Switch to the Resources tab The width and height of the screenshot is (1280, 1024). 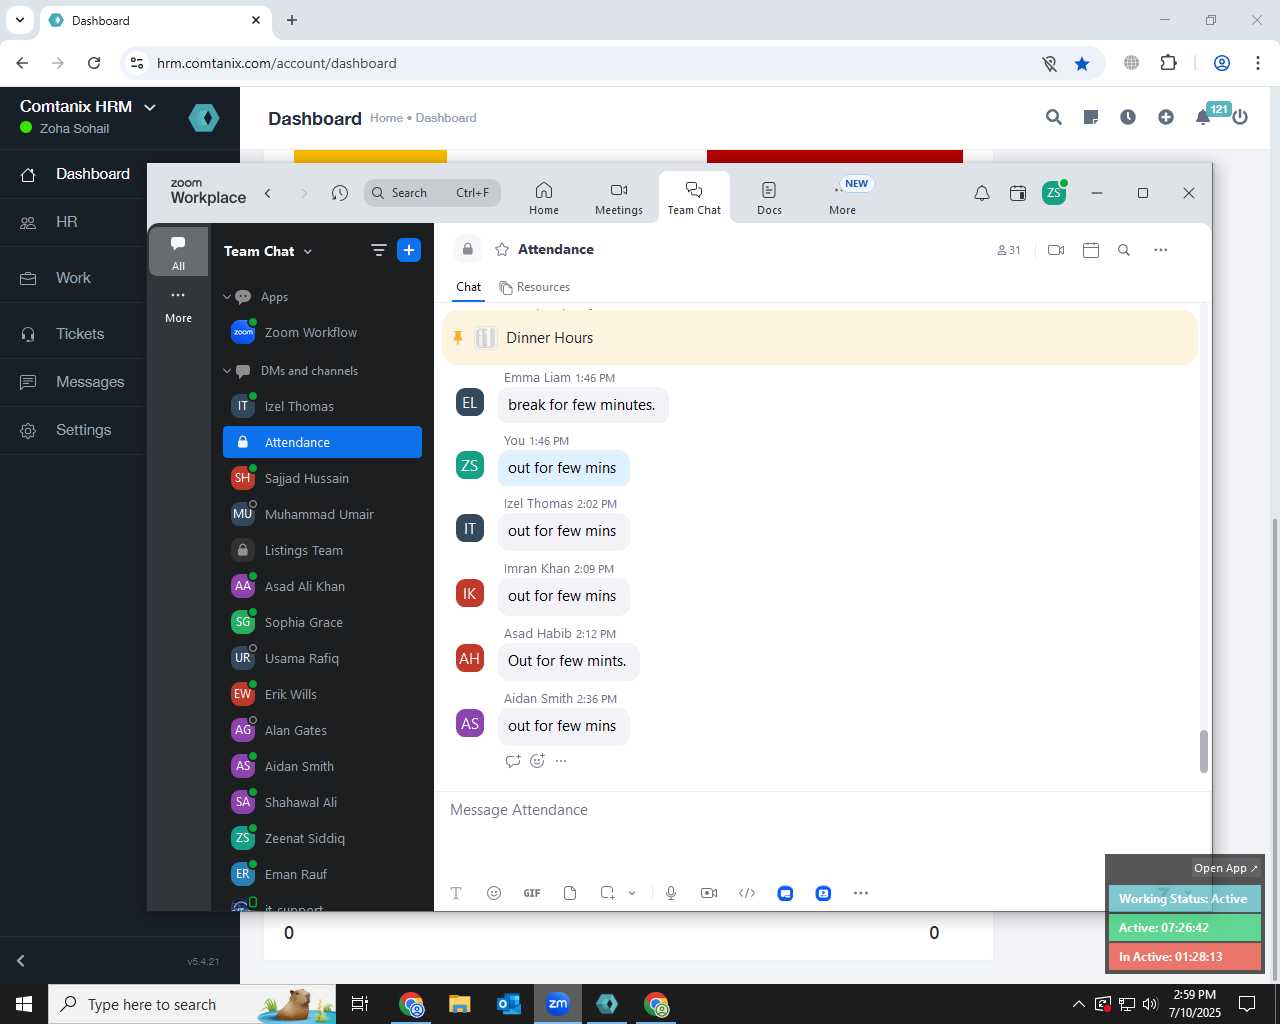535,287
